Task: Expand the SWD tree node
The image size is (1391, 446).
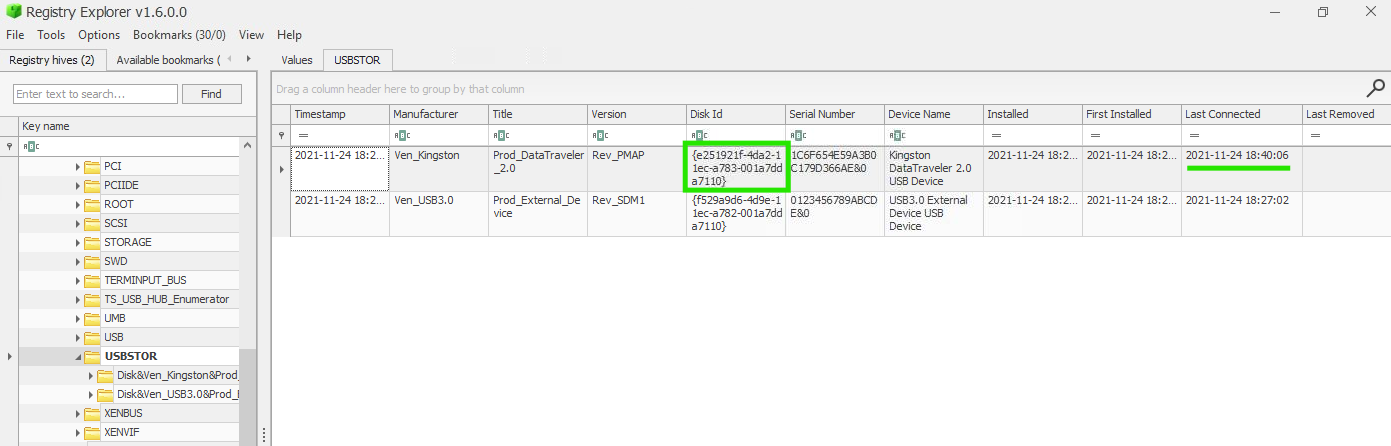Action: point(78,261)
